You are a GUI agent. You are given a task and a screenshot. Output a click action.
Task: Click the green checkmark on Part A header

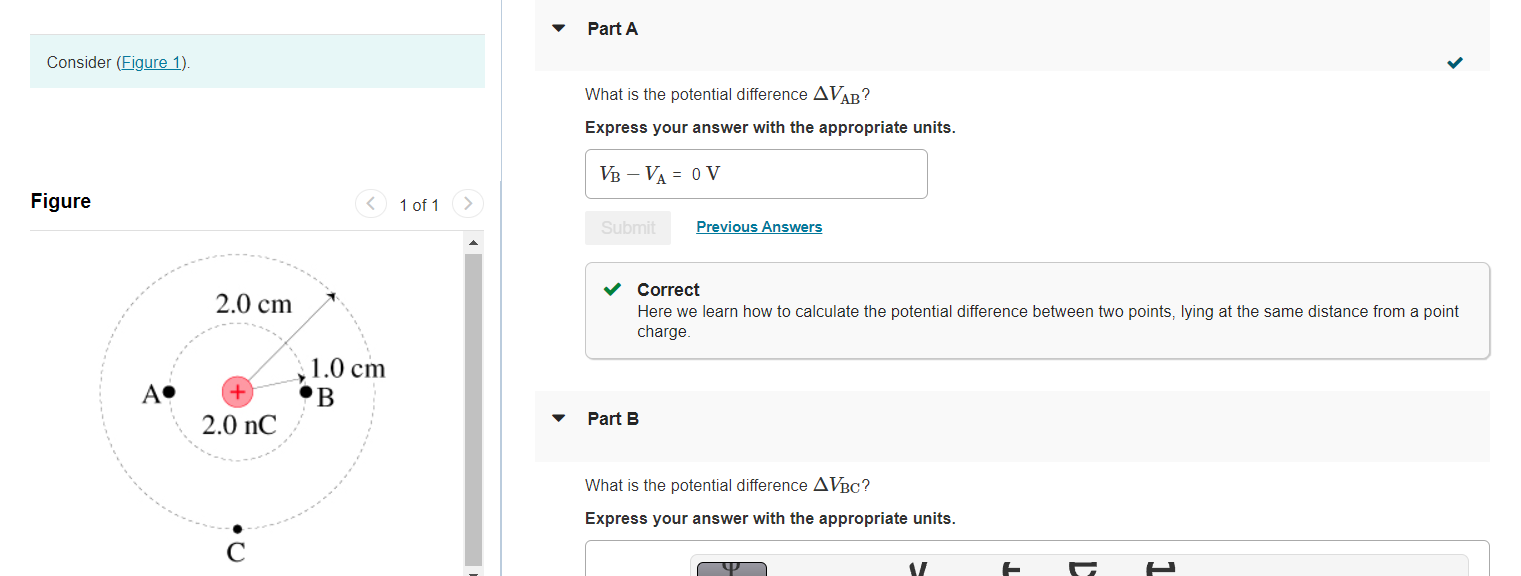(x=1455, y=62)
